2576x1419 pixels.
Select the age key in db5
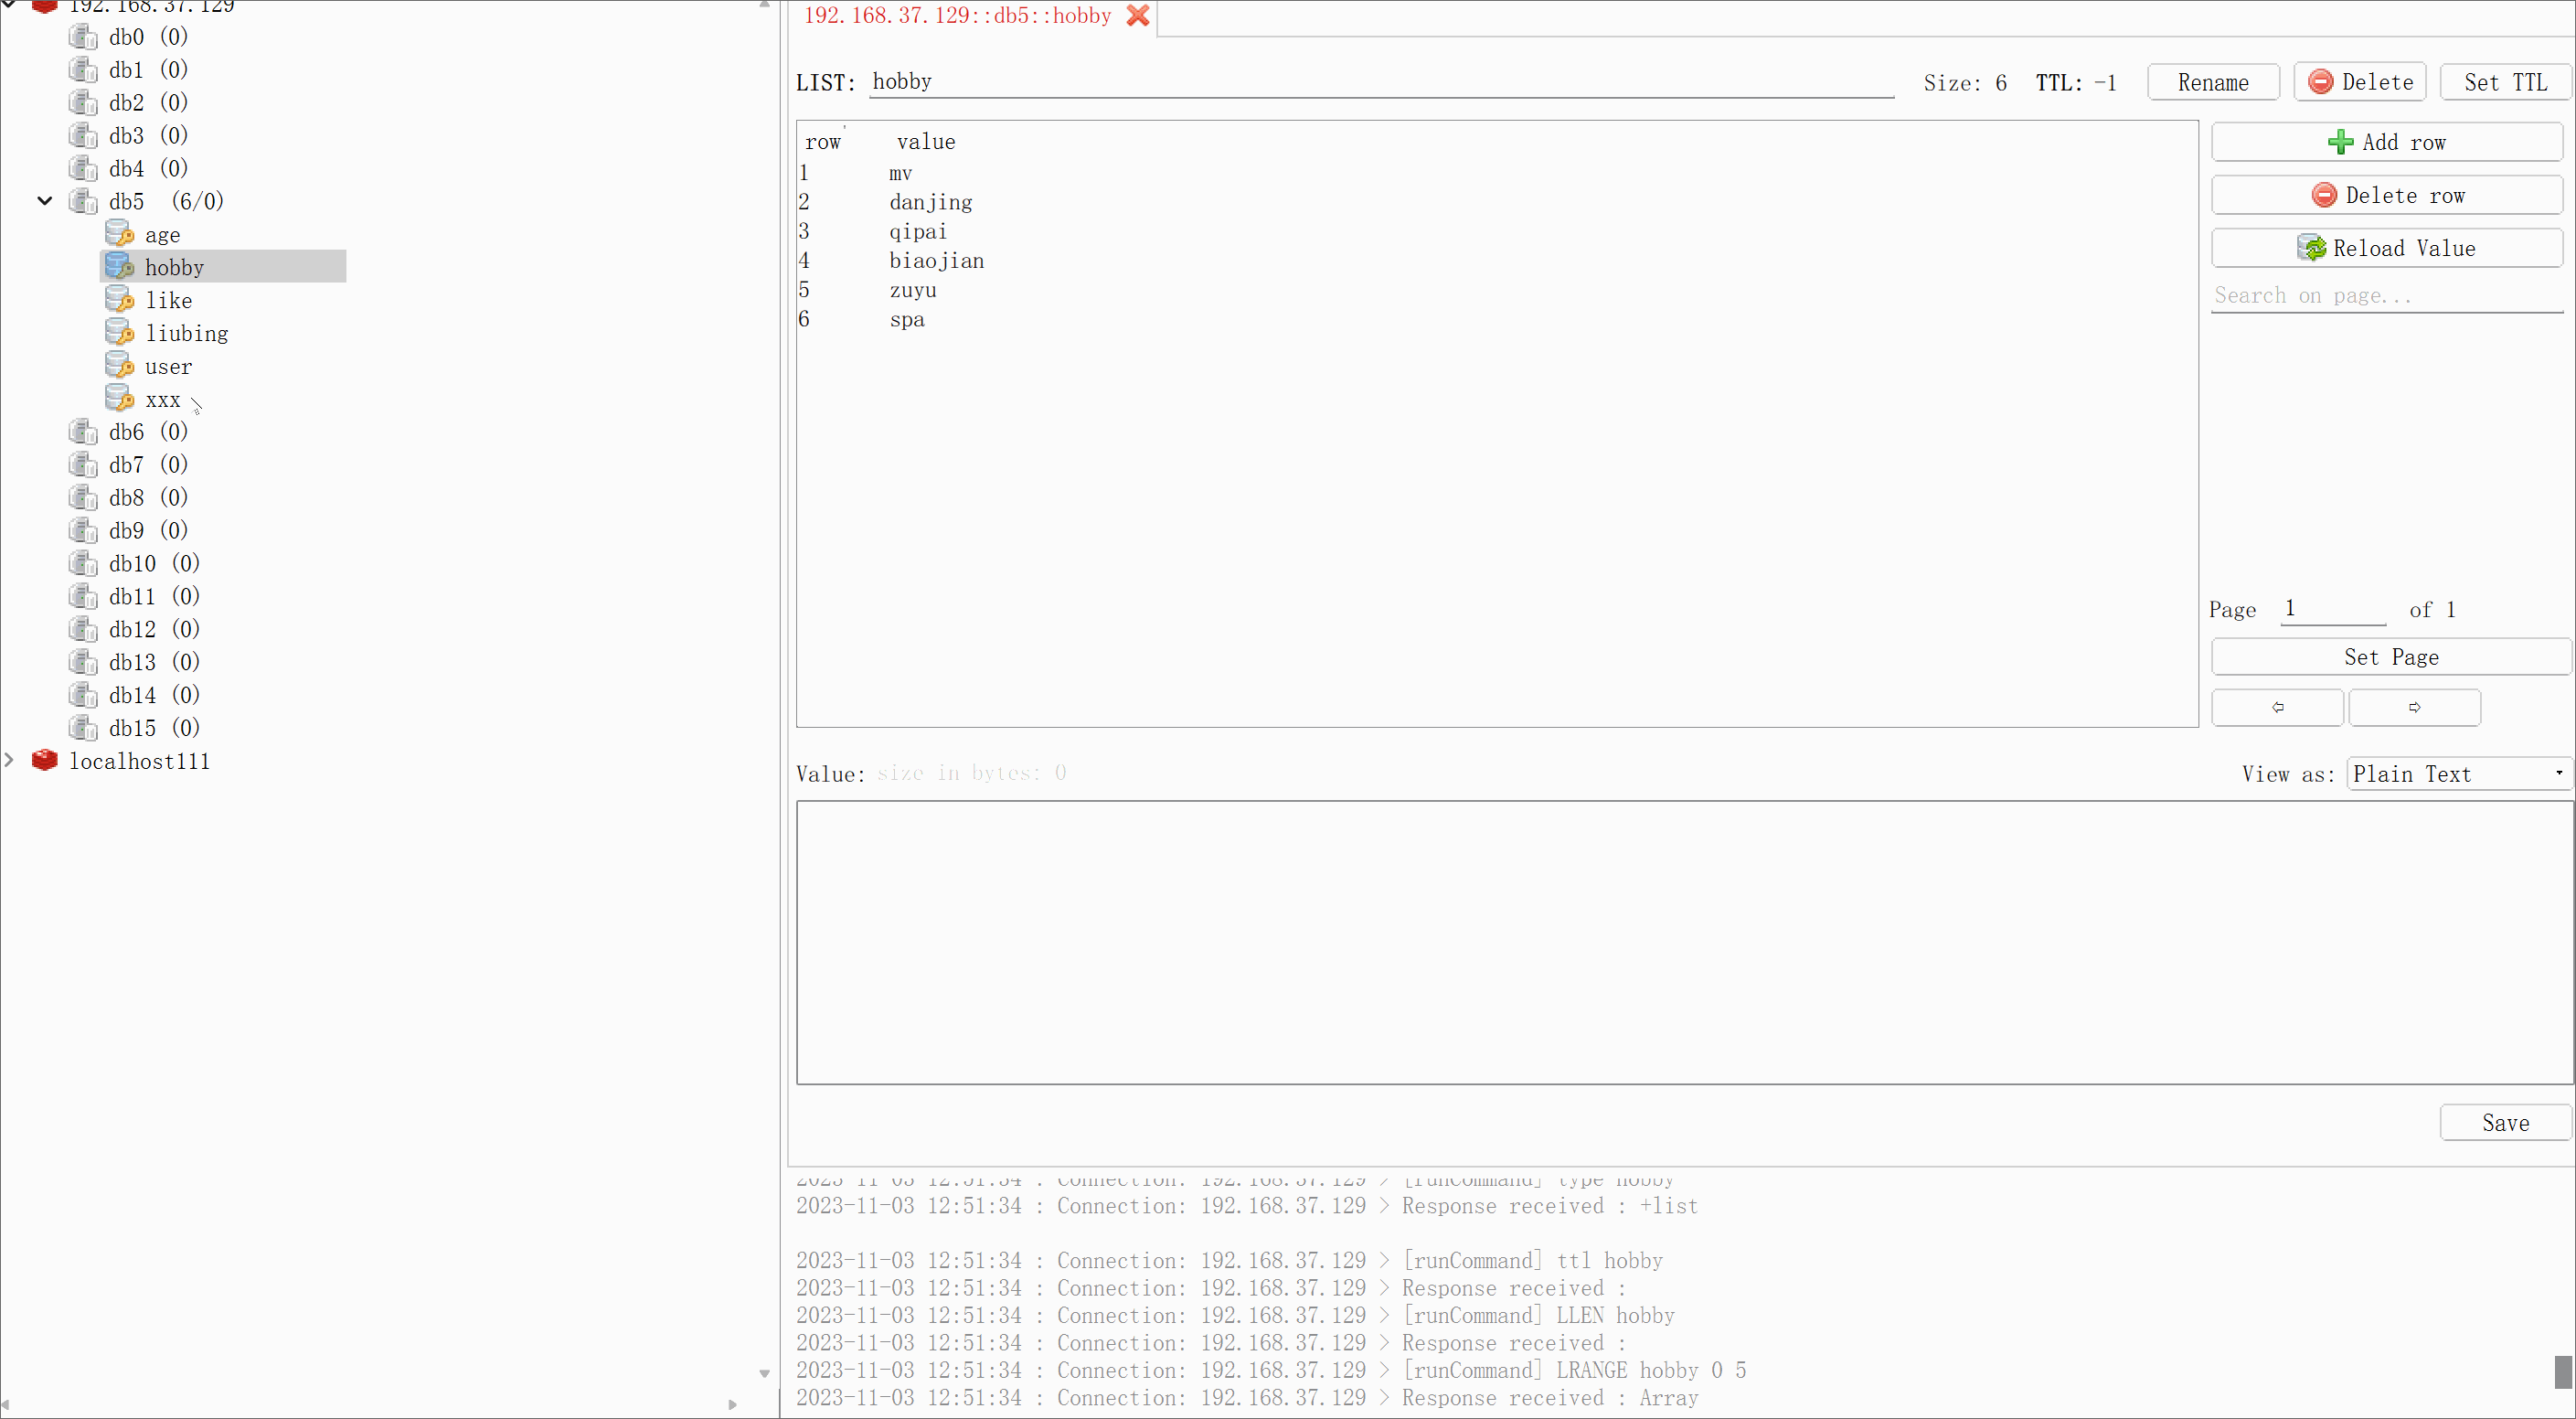pyautogui.click(x=161, y=232)
